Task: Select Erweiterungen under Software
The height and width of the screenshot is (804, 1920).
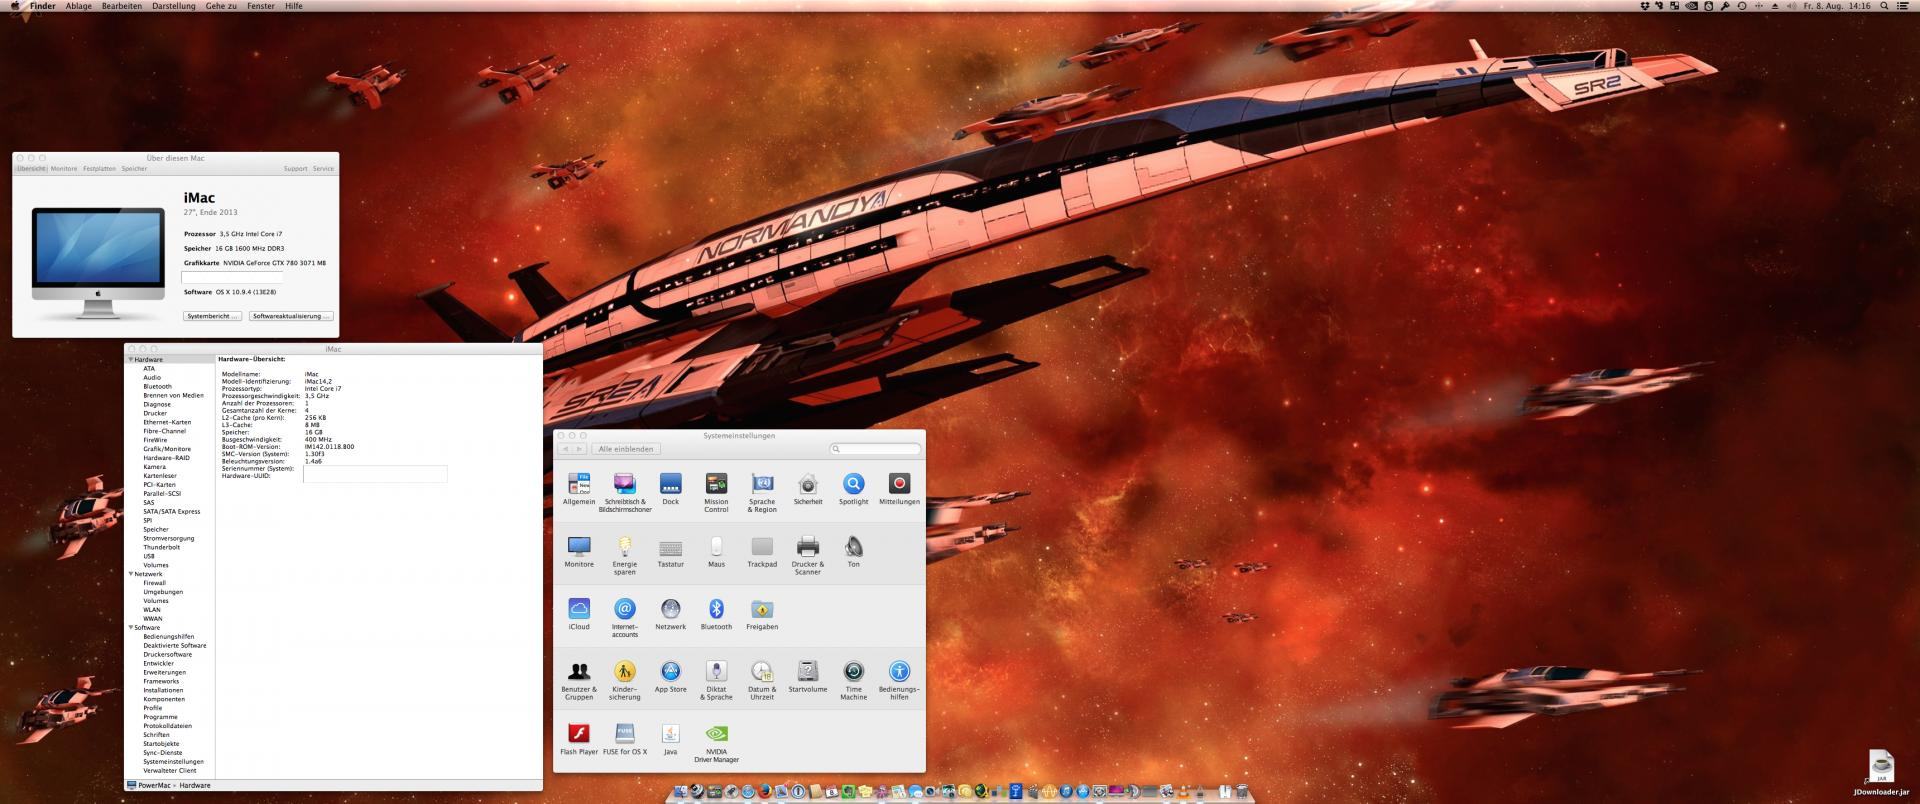Action: coord(164,673)
